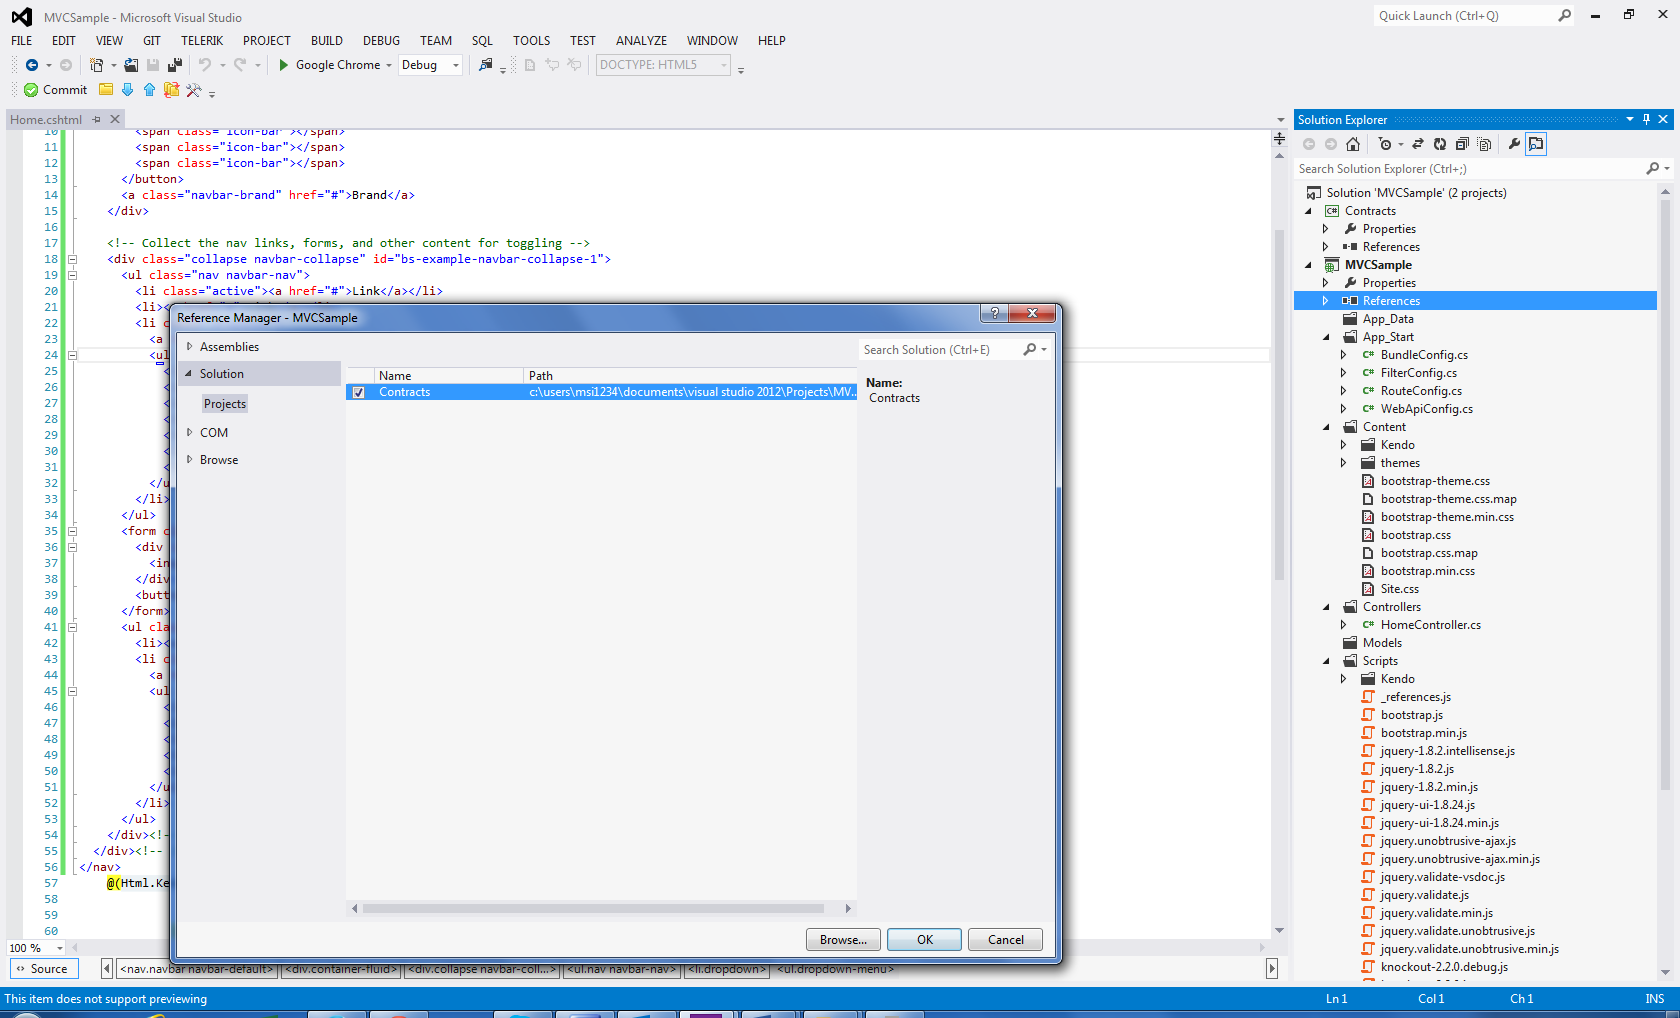Click the help question mark in Reference Manager
This screenshot has width=1680, height=1018.
click(x=993, y=313)
